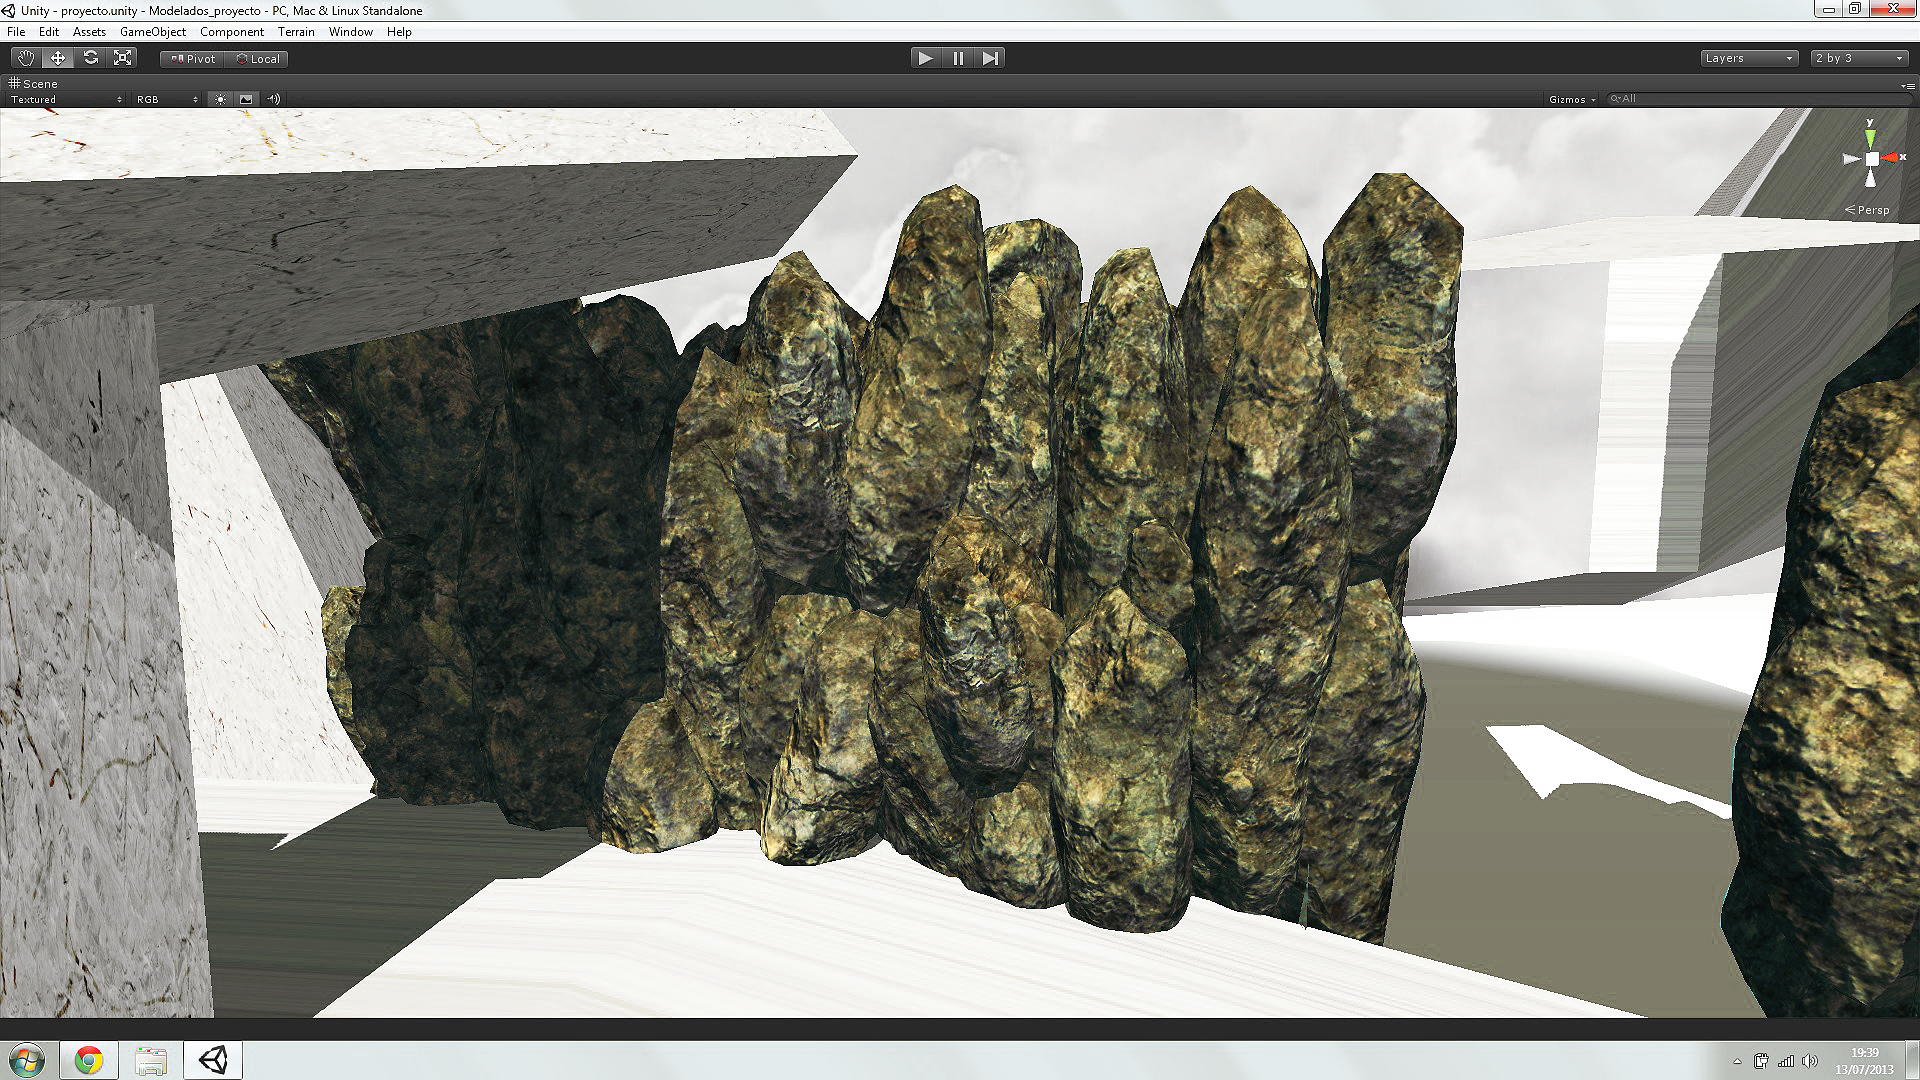The image size is (1920, 1080).
Task: Select the Rotate tool
Action: pyautogui.click(x=91, y=58)
